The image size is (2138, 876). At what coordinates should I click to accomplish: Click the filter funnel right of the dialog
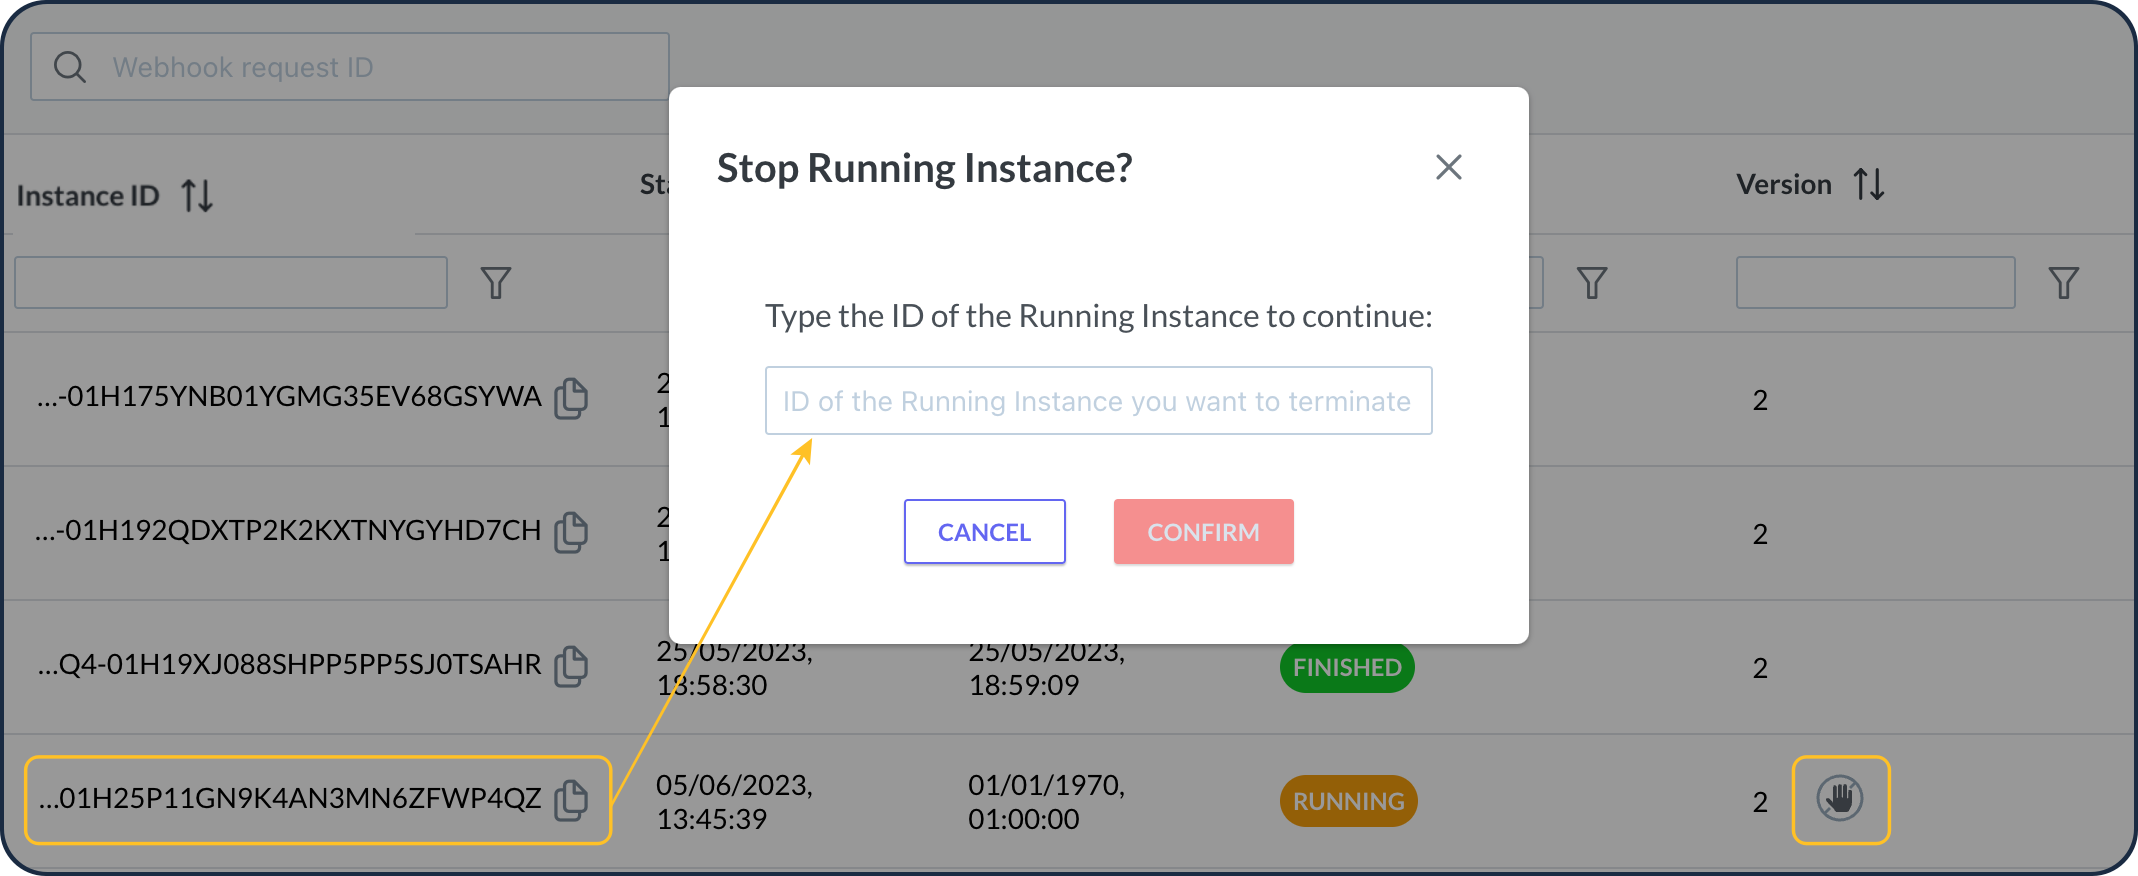(1591, 283)
